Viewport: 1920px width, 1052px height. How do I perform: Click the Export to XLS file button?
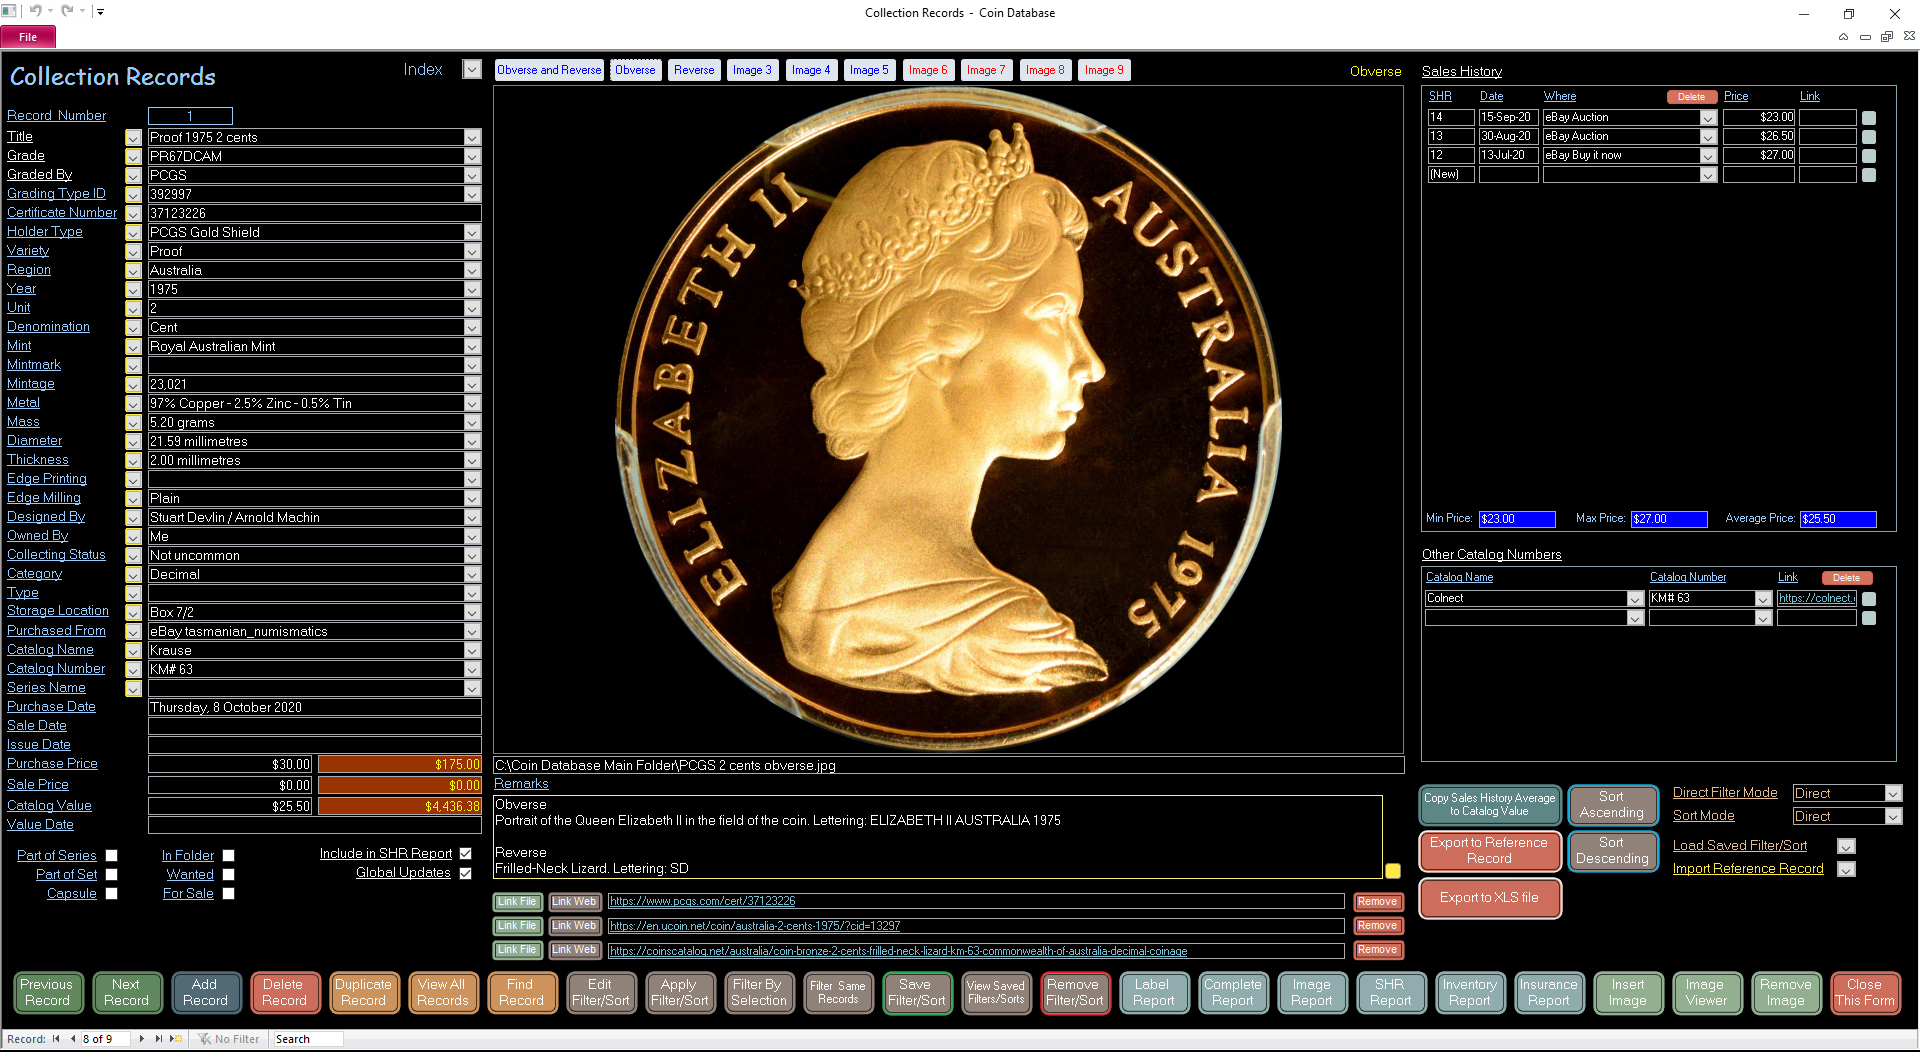[x=1489, y=898]
